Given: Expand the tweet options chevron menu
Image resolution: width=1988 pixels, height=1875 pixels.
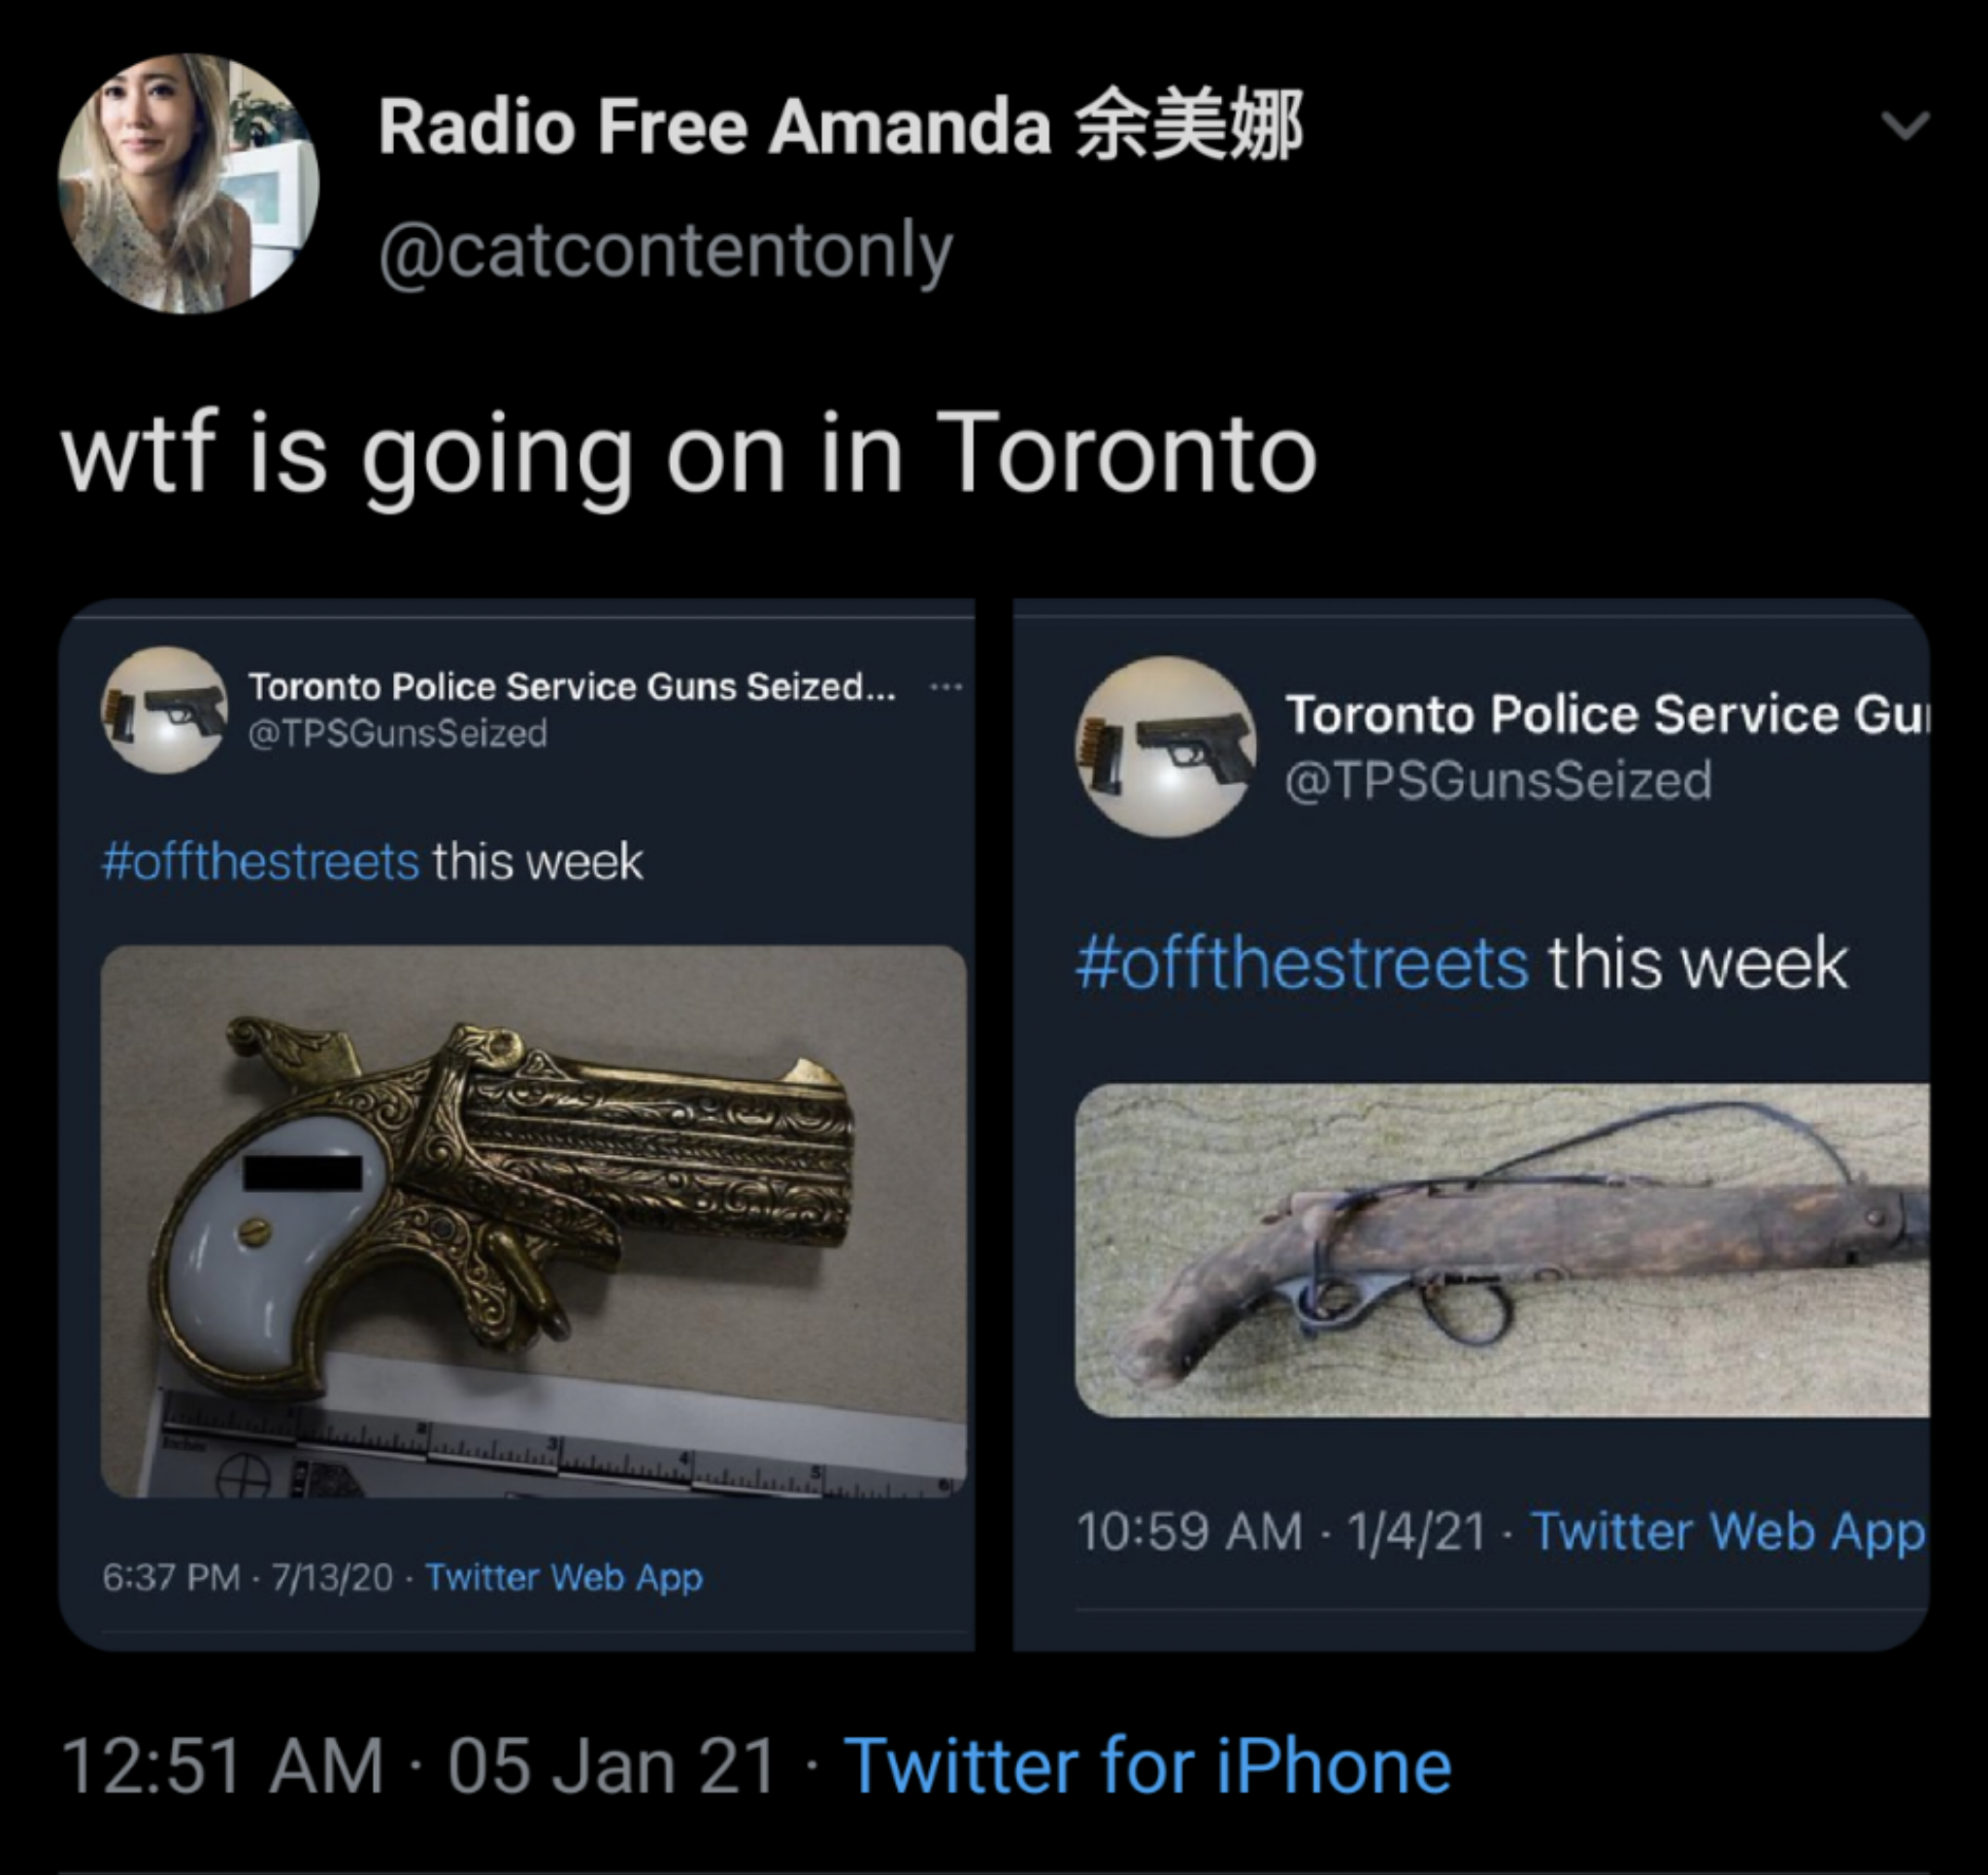Looking at the screenshot, I should pos(1904,125).
